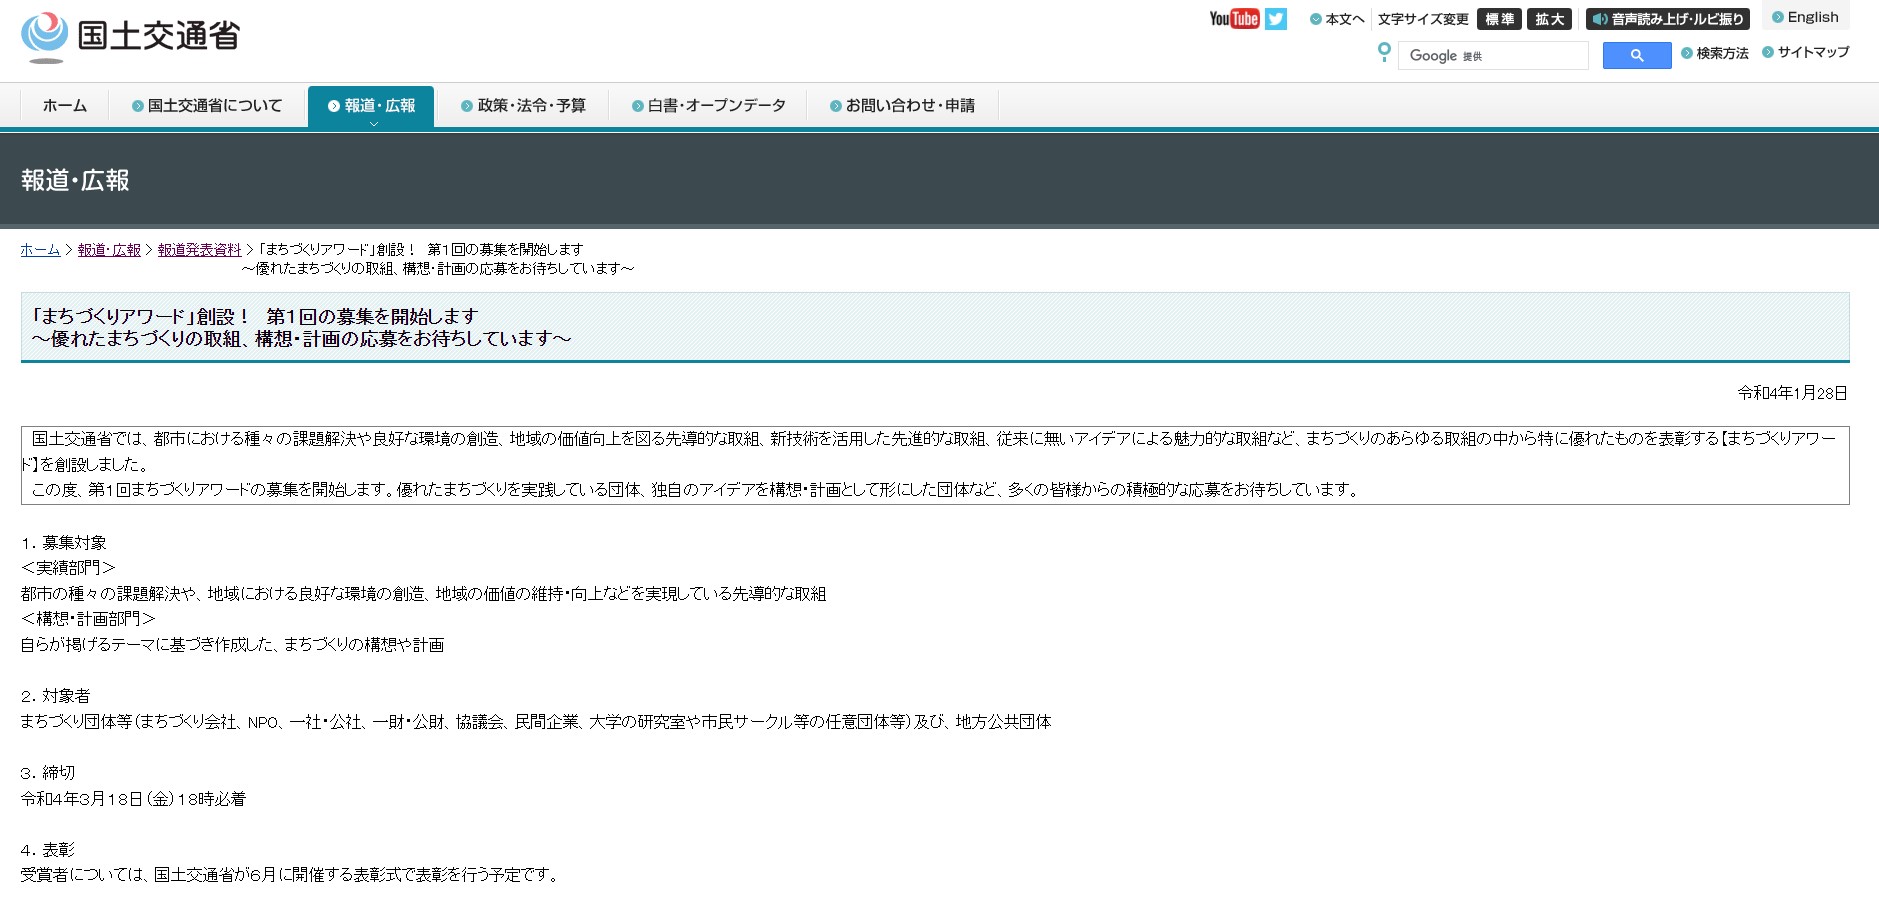Click the teal magnifier icon beside search box
Screen dimensions: 1879x918
pyautogui.click(x=1384, y=52)
